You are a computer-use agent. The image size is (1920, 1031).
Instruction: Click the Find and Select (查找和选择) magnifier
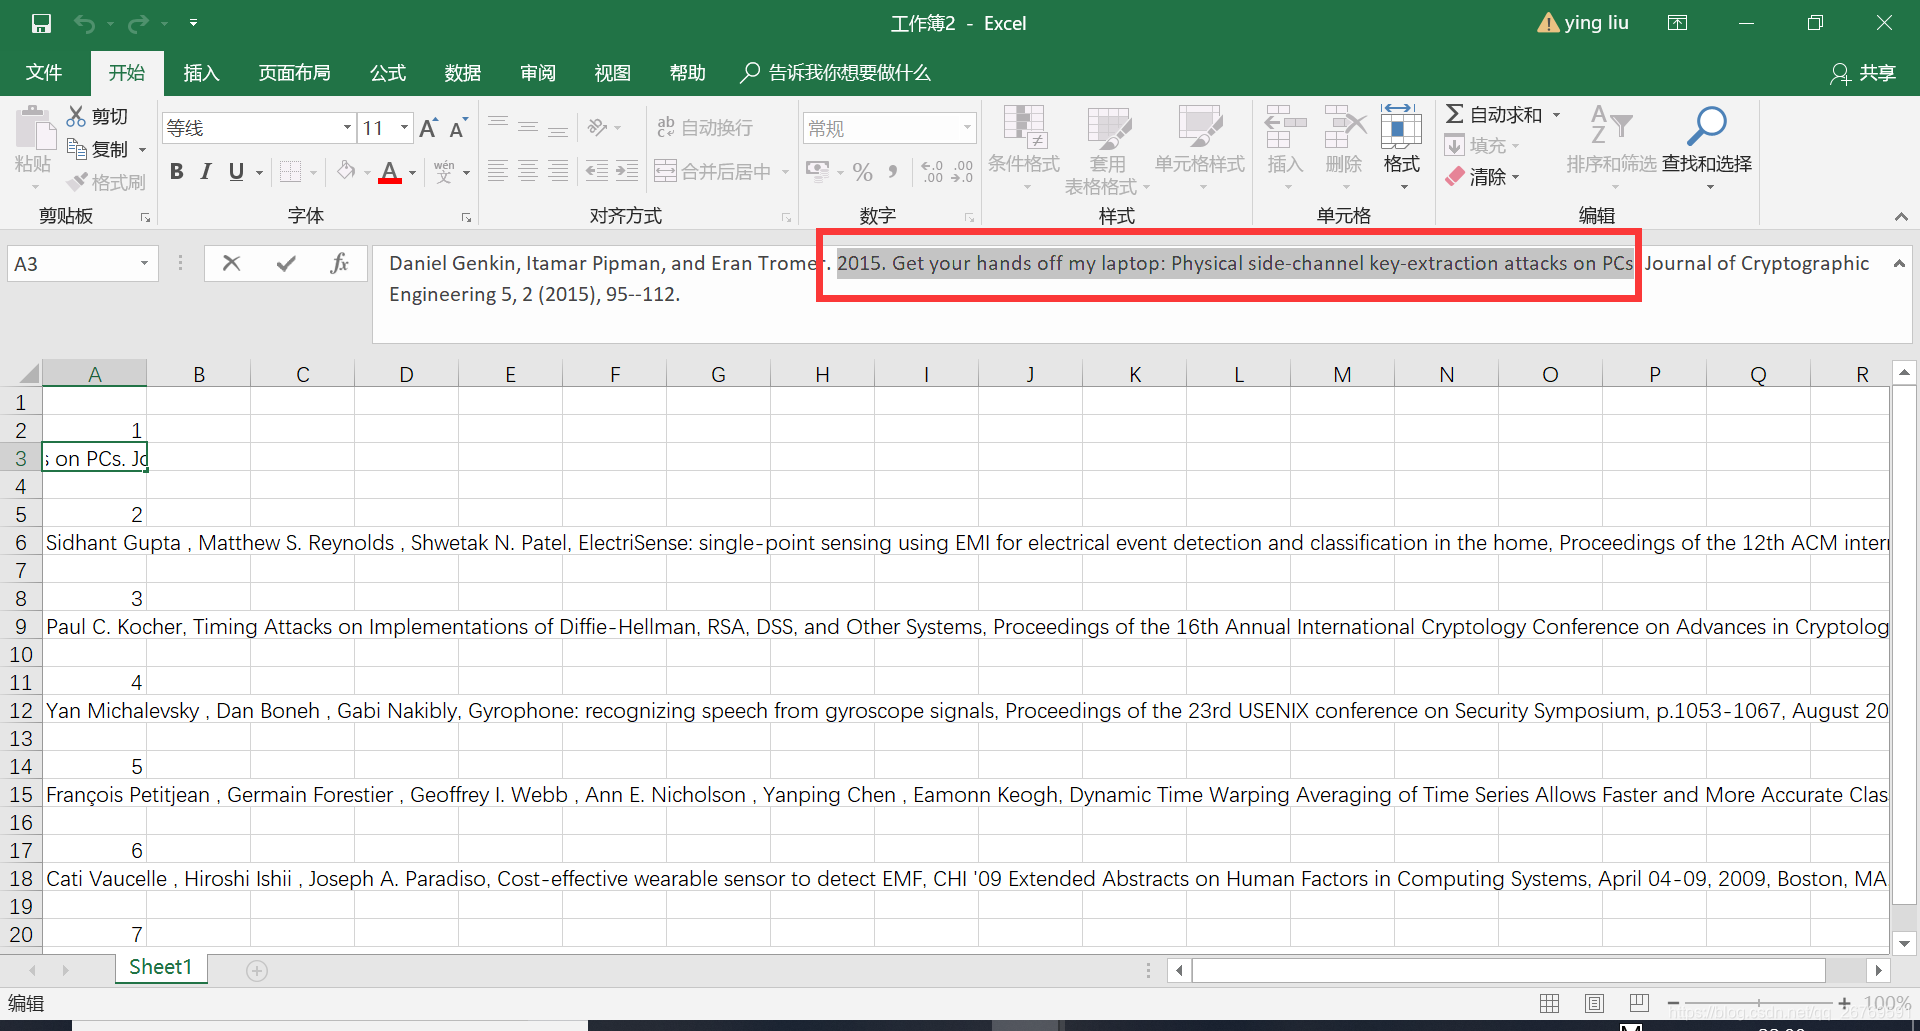pos(1706,127)
